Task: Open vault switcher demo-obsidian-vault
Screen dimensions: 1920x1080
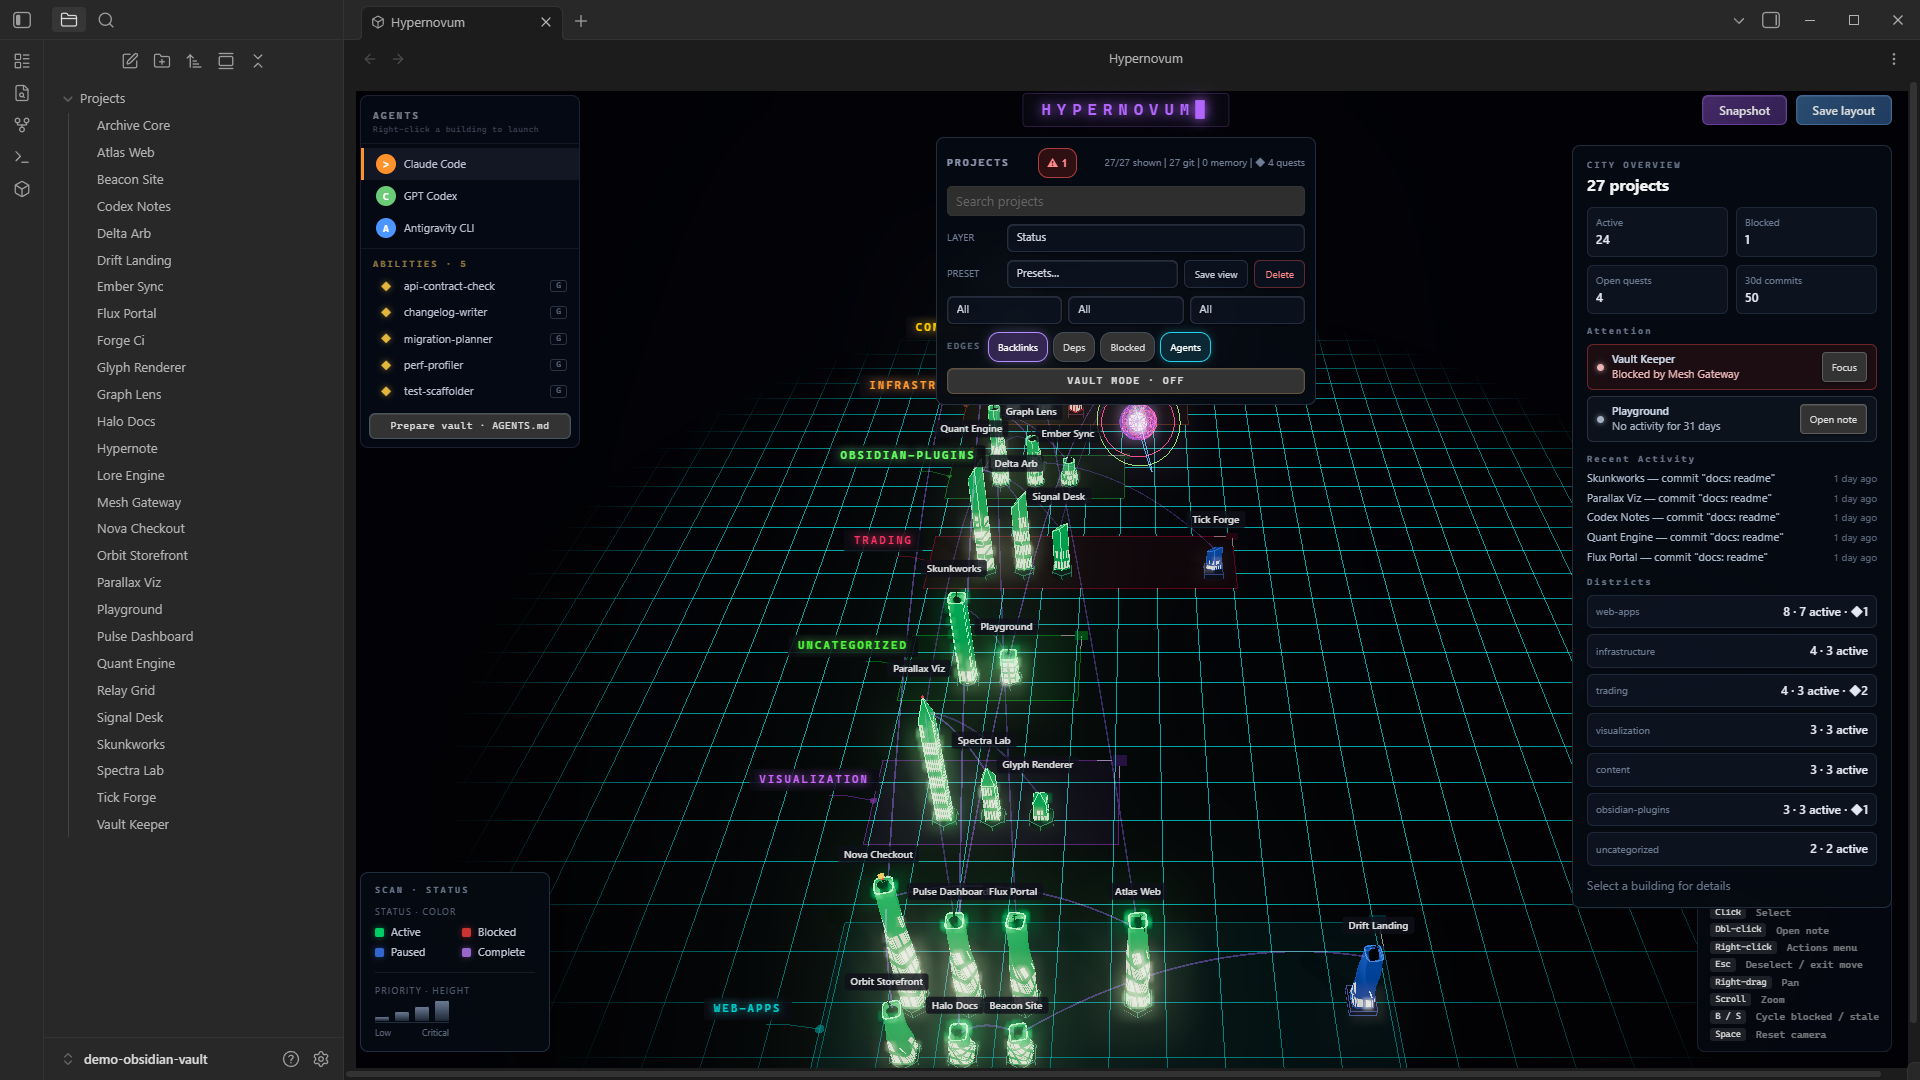Action: pos(145,1059)
